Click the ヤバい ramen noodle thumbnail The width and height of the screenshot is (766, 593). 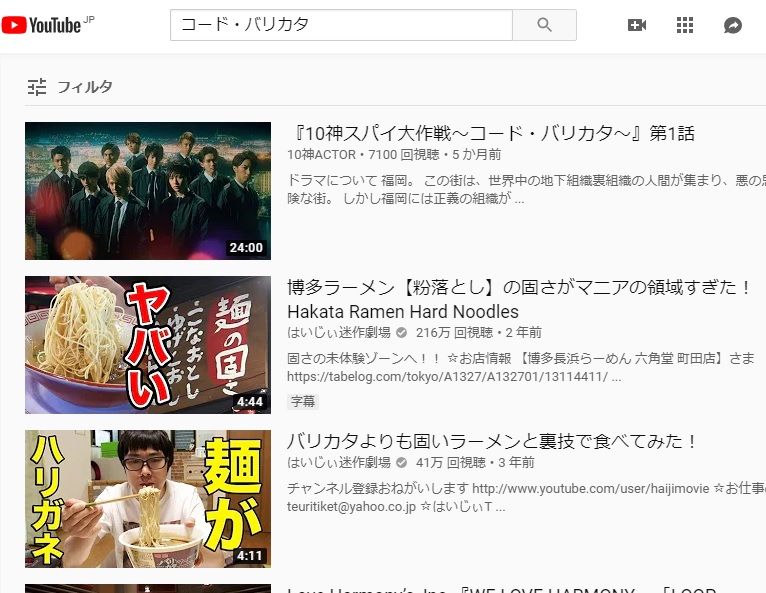[148, 345]
